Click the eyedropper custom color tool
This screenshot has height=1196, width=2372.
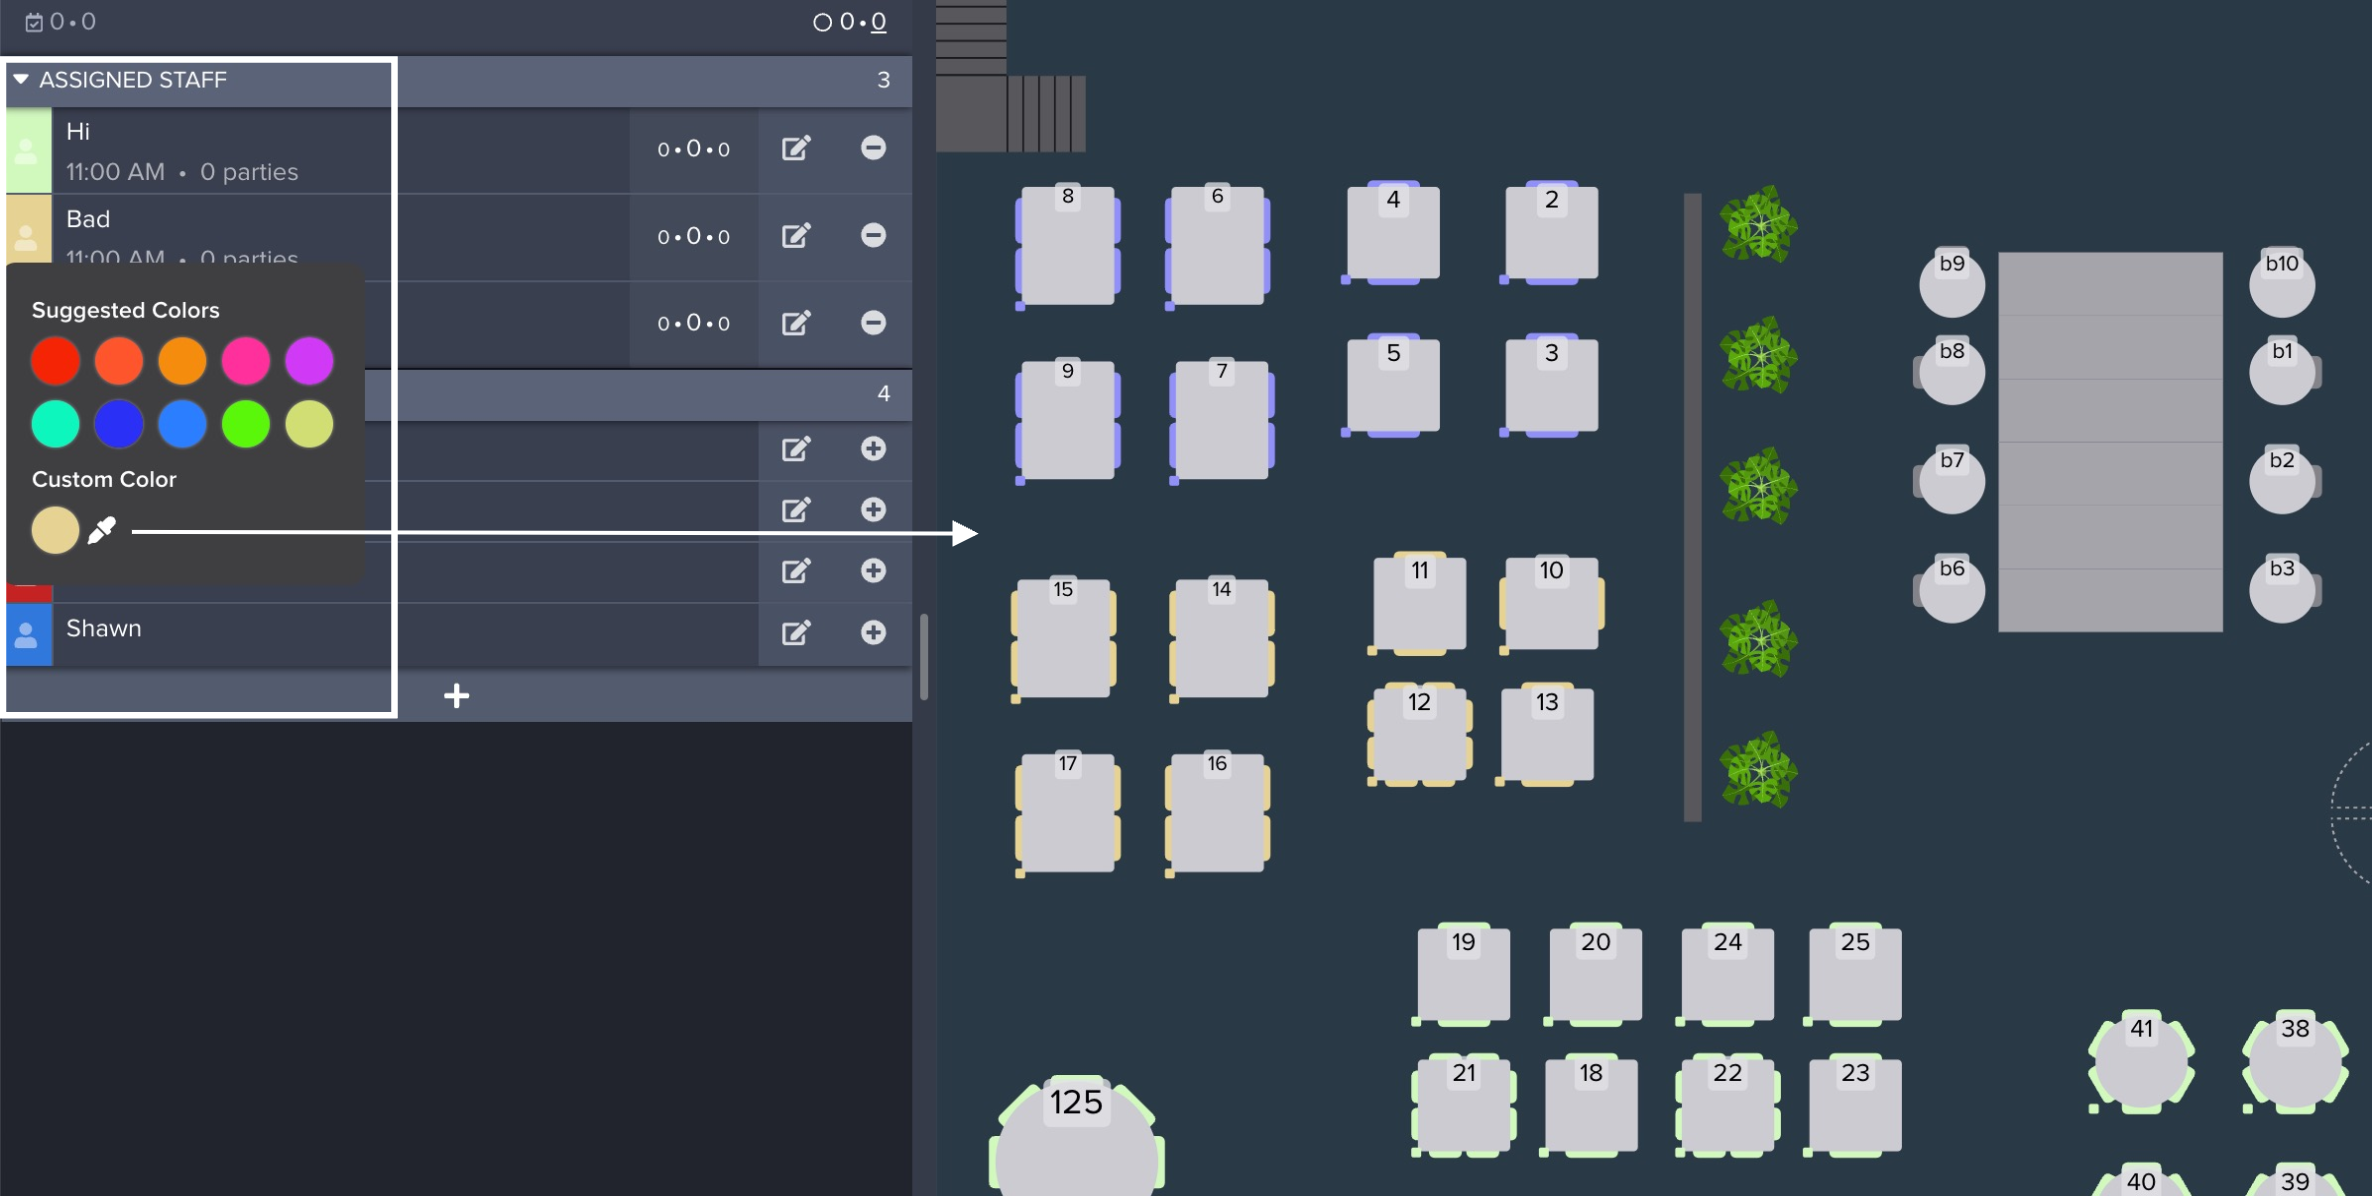[x=102, y=530]
